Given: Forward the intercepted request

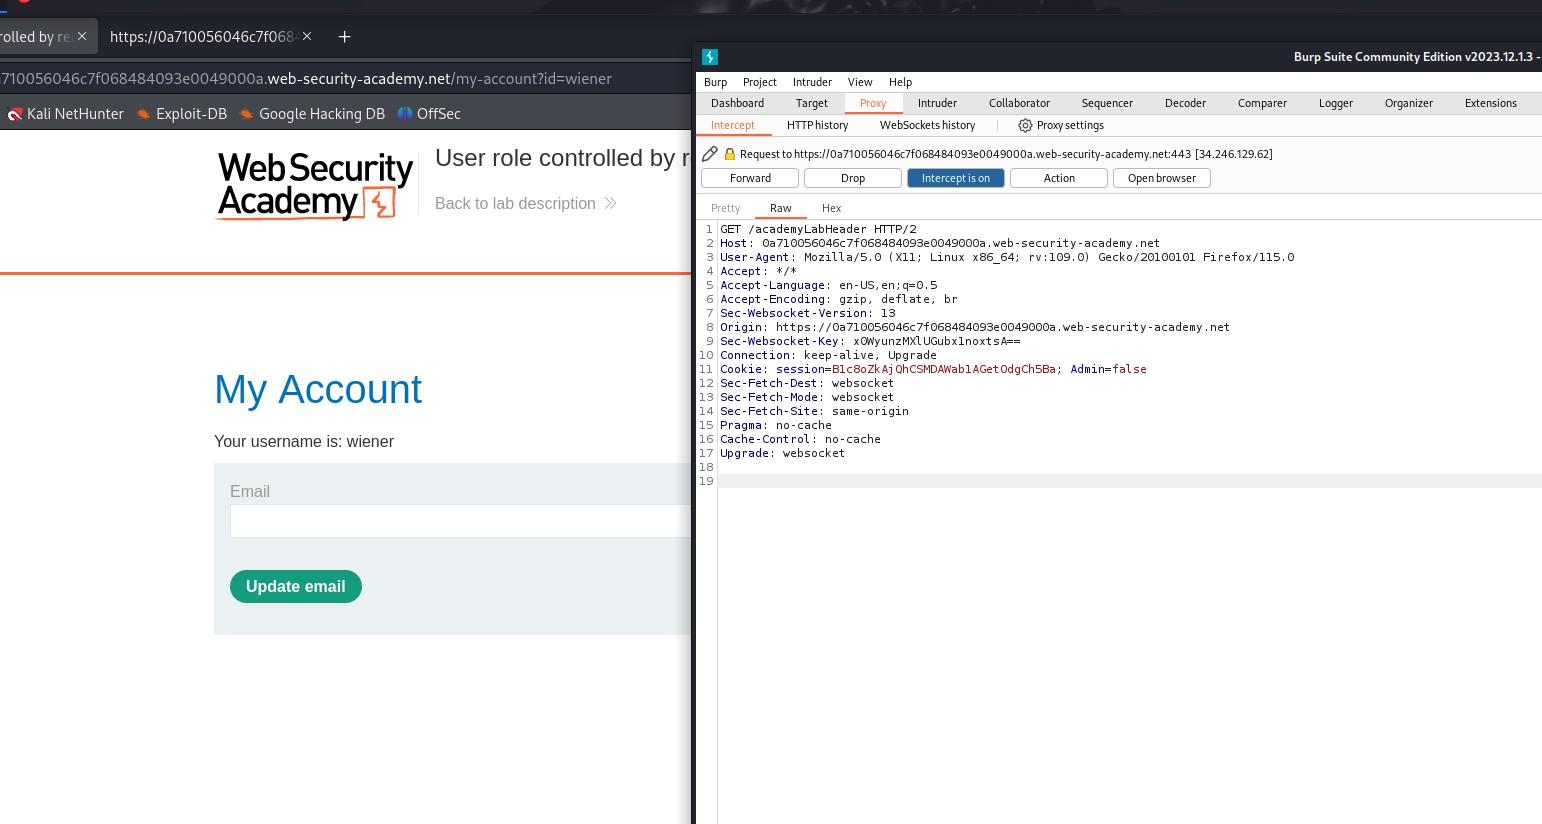Looking at the screenshot, I should [x=750, y=178].
